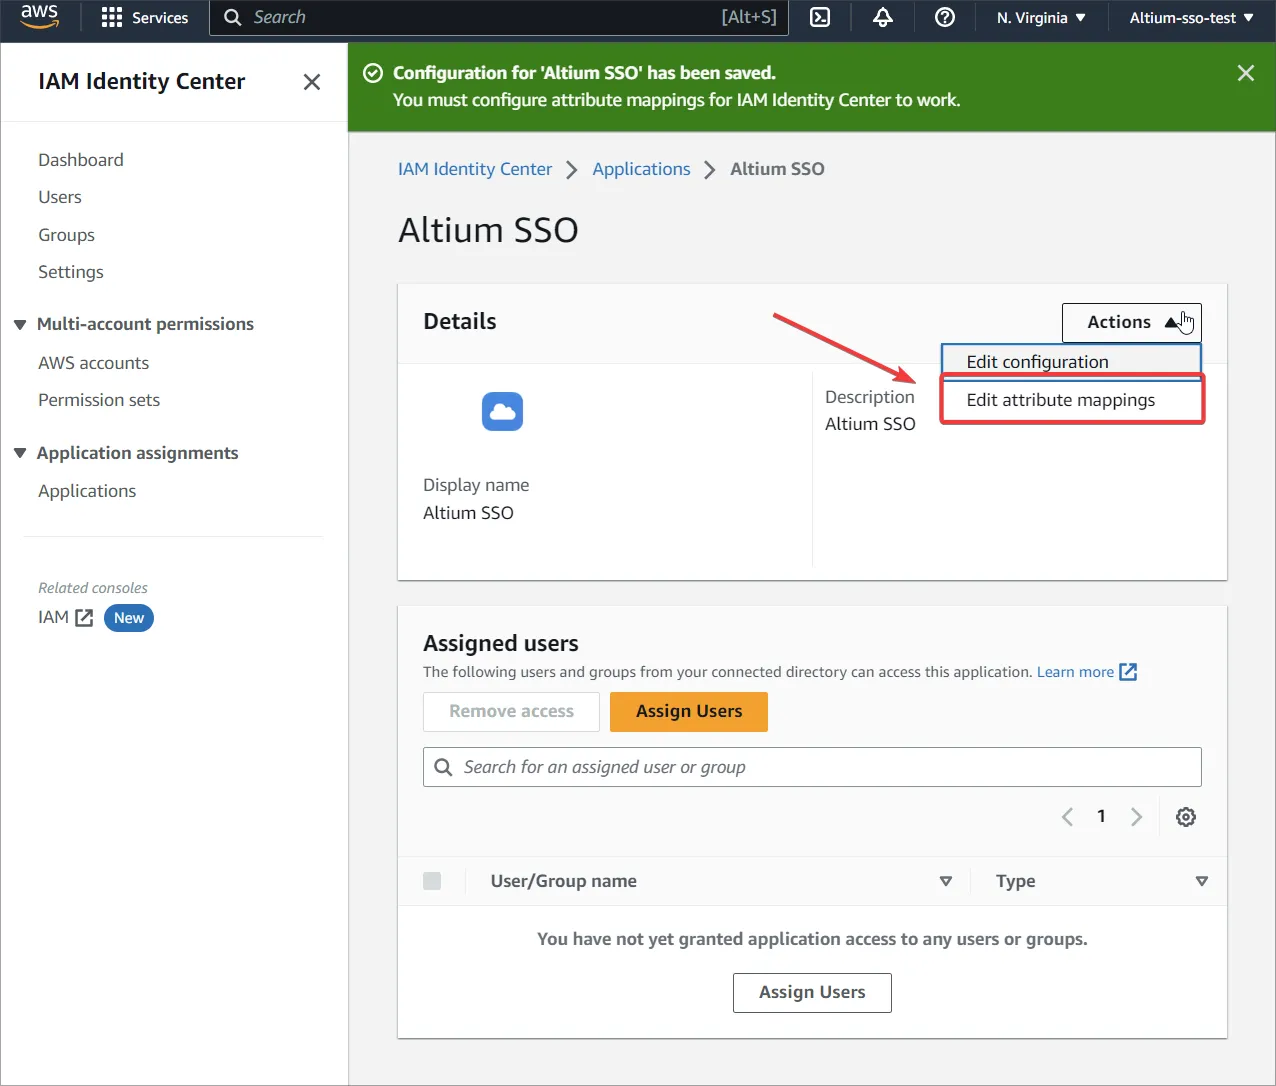Image resolution: width=1276 pixels, height=1086 pixels.
Task: Select Edit configuration menu item
Action: 1071,362
